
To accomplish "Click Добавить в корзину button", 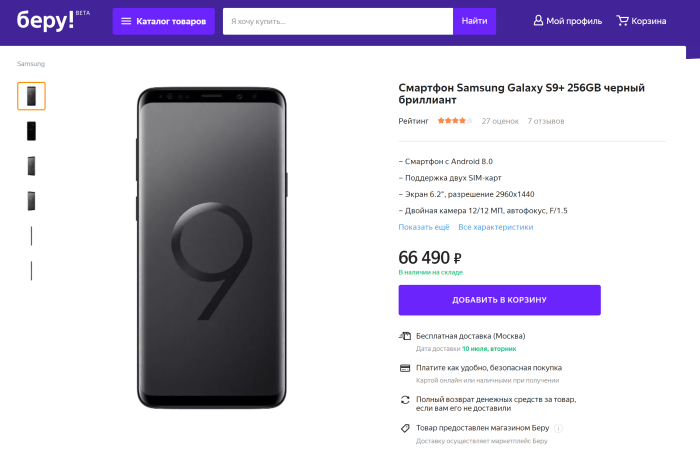I will (x=499, y=300).
